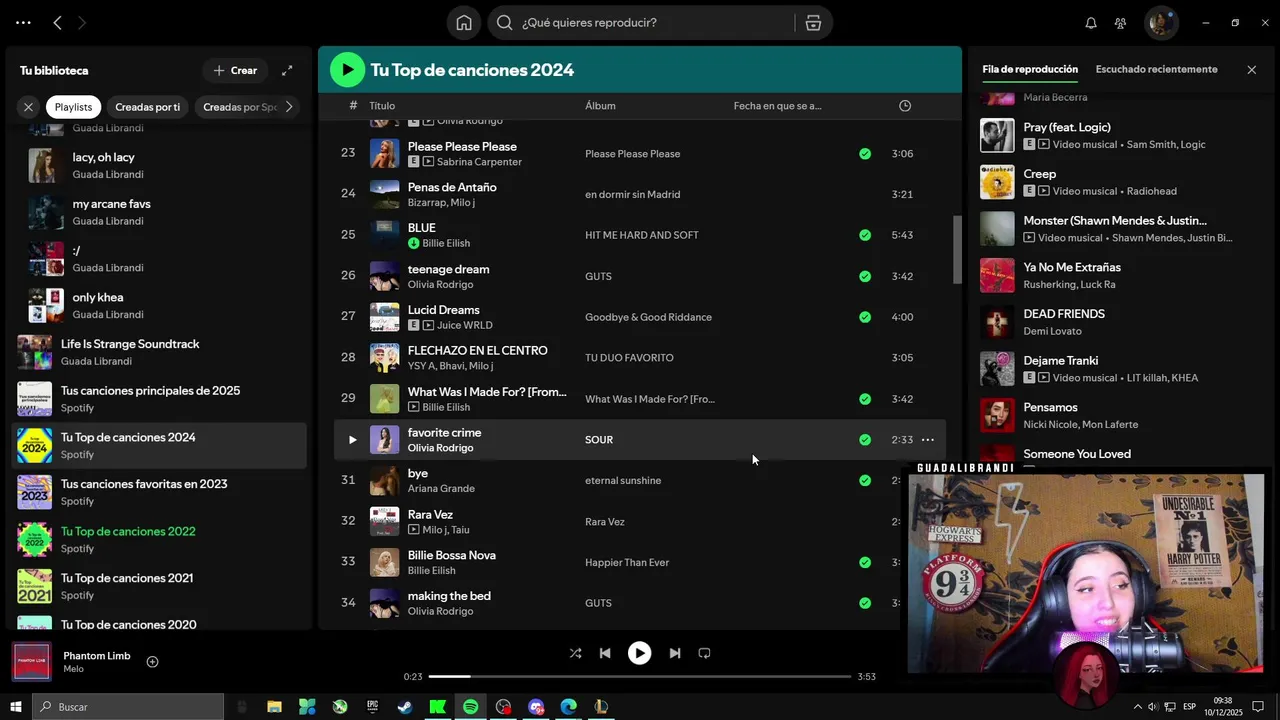Open Life Is Strange Soundtrack playlist
Viewport: 1280px width, 720px height.
click(160, 352)
